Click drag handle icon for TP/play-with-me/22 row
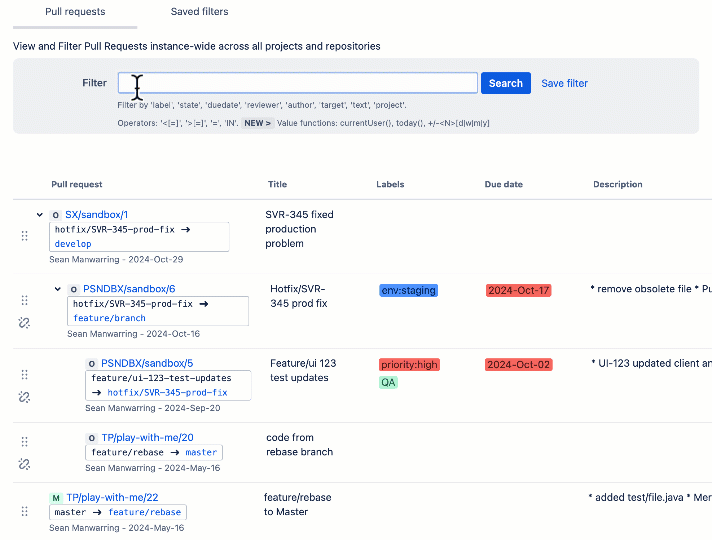The width and height of the screenshot is (712, 540). pyautogui.click(x=25, y=511)
